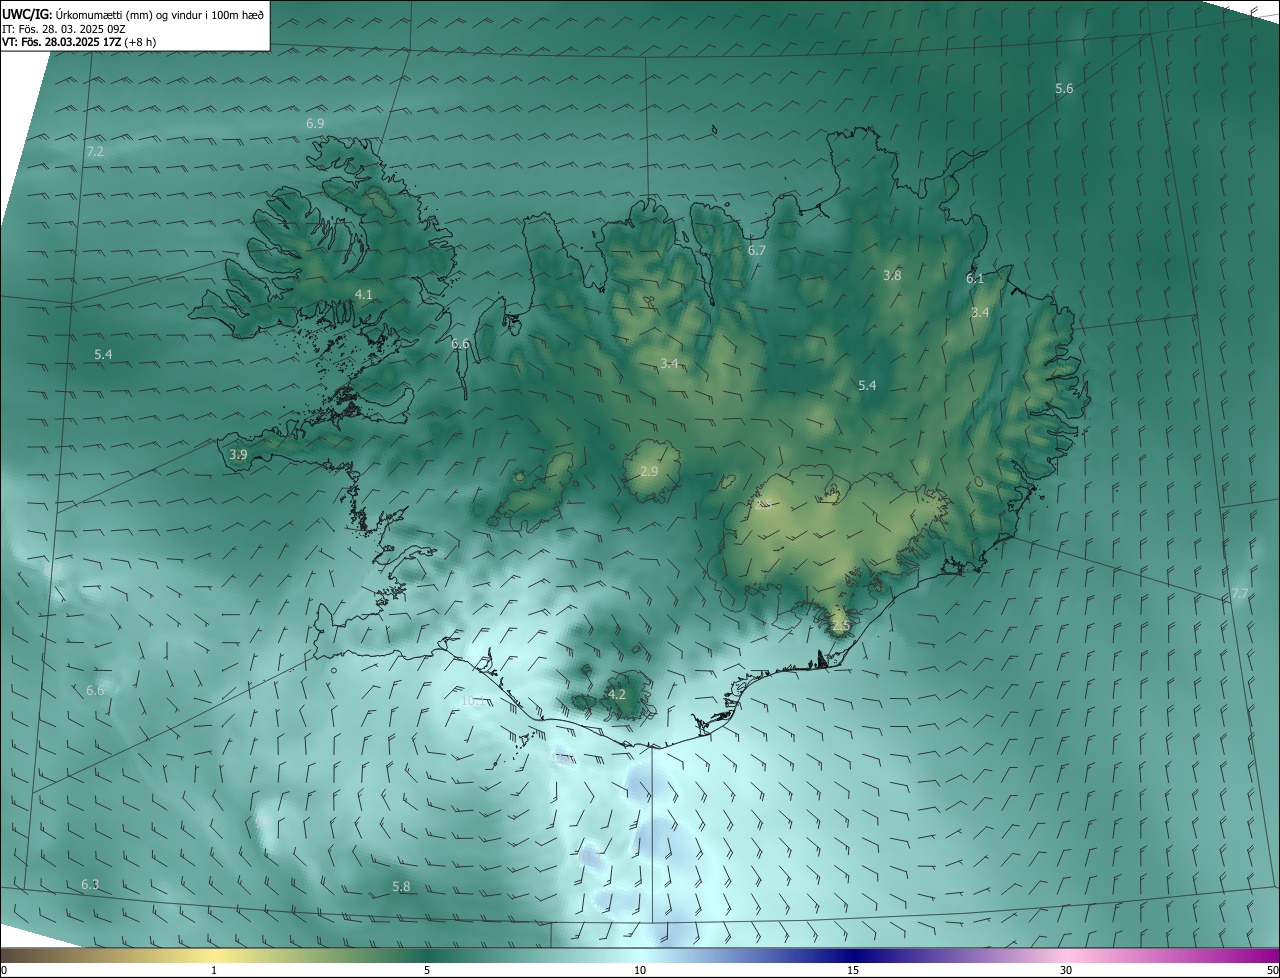Click the 50 tick on the color scale
Screen dimensions: 1280x978
[x=1272, y=971]
